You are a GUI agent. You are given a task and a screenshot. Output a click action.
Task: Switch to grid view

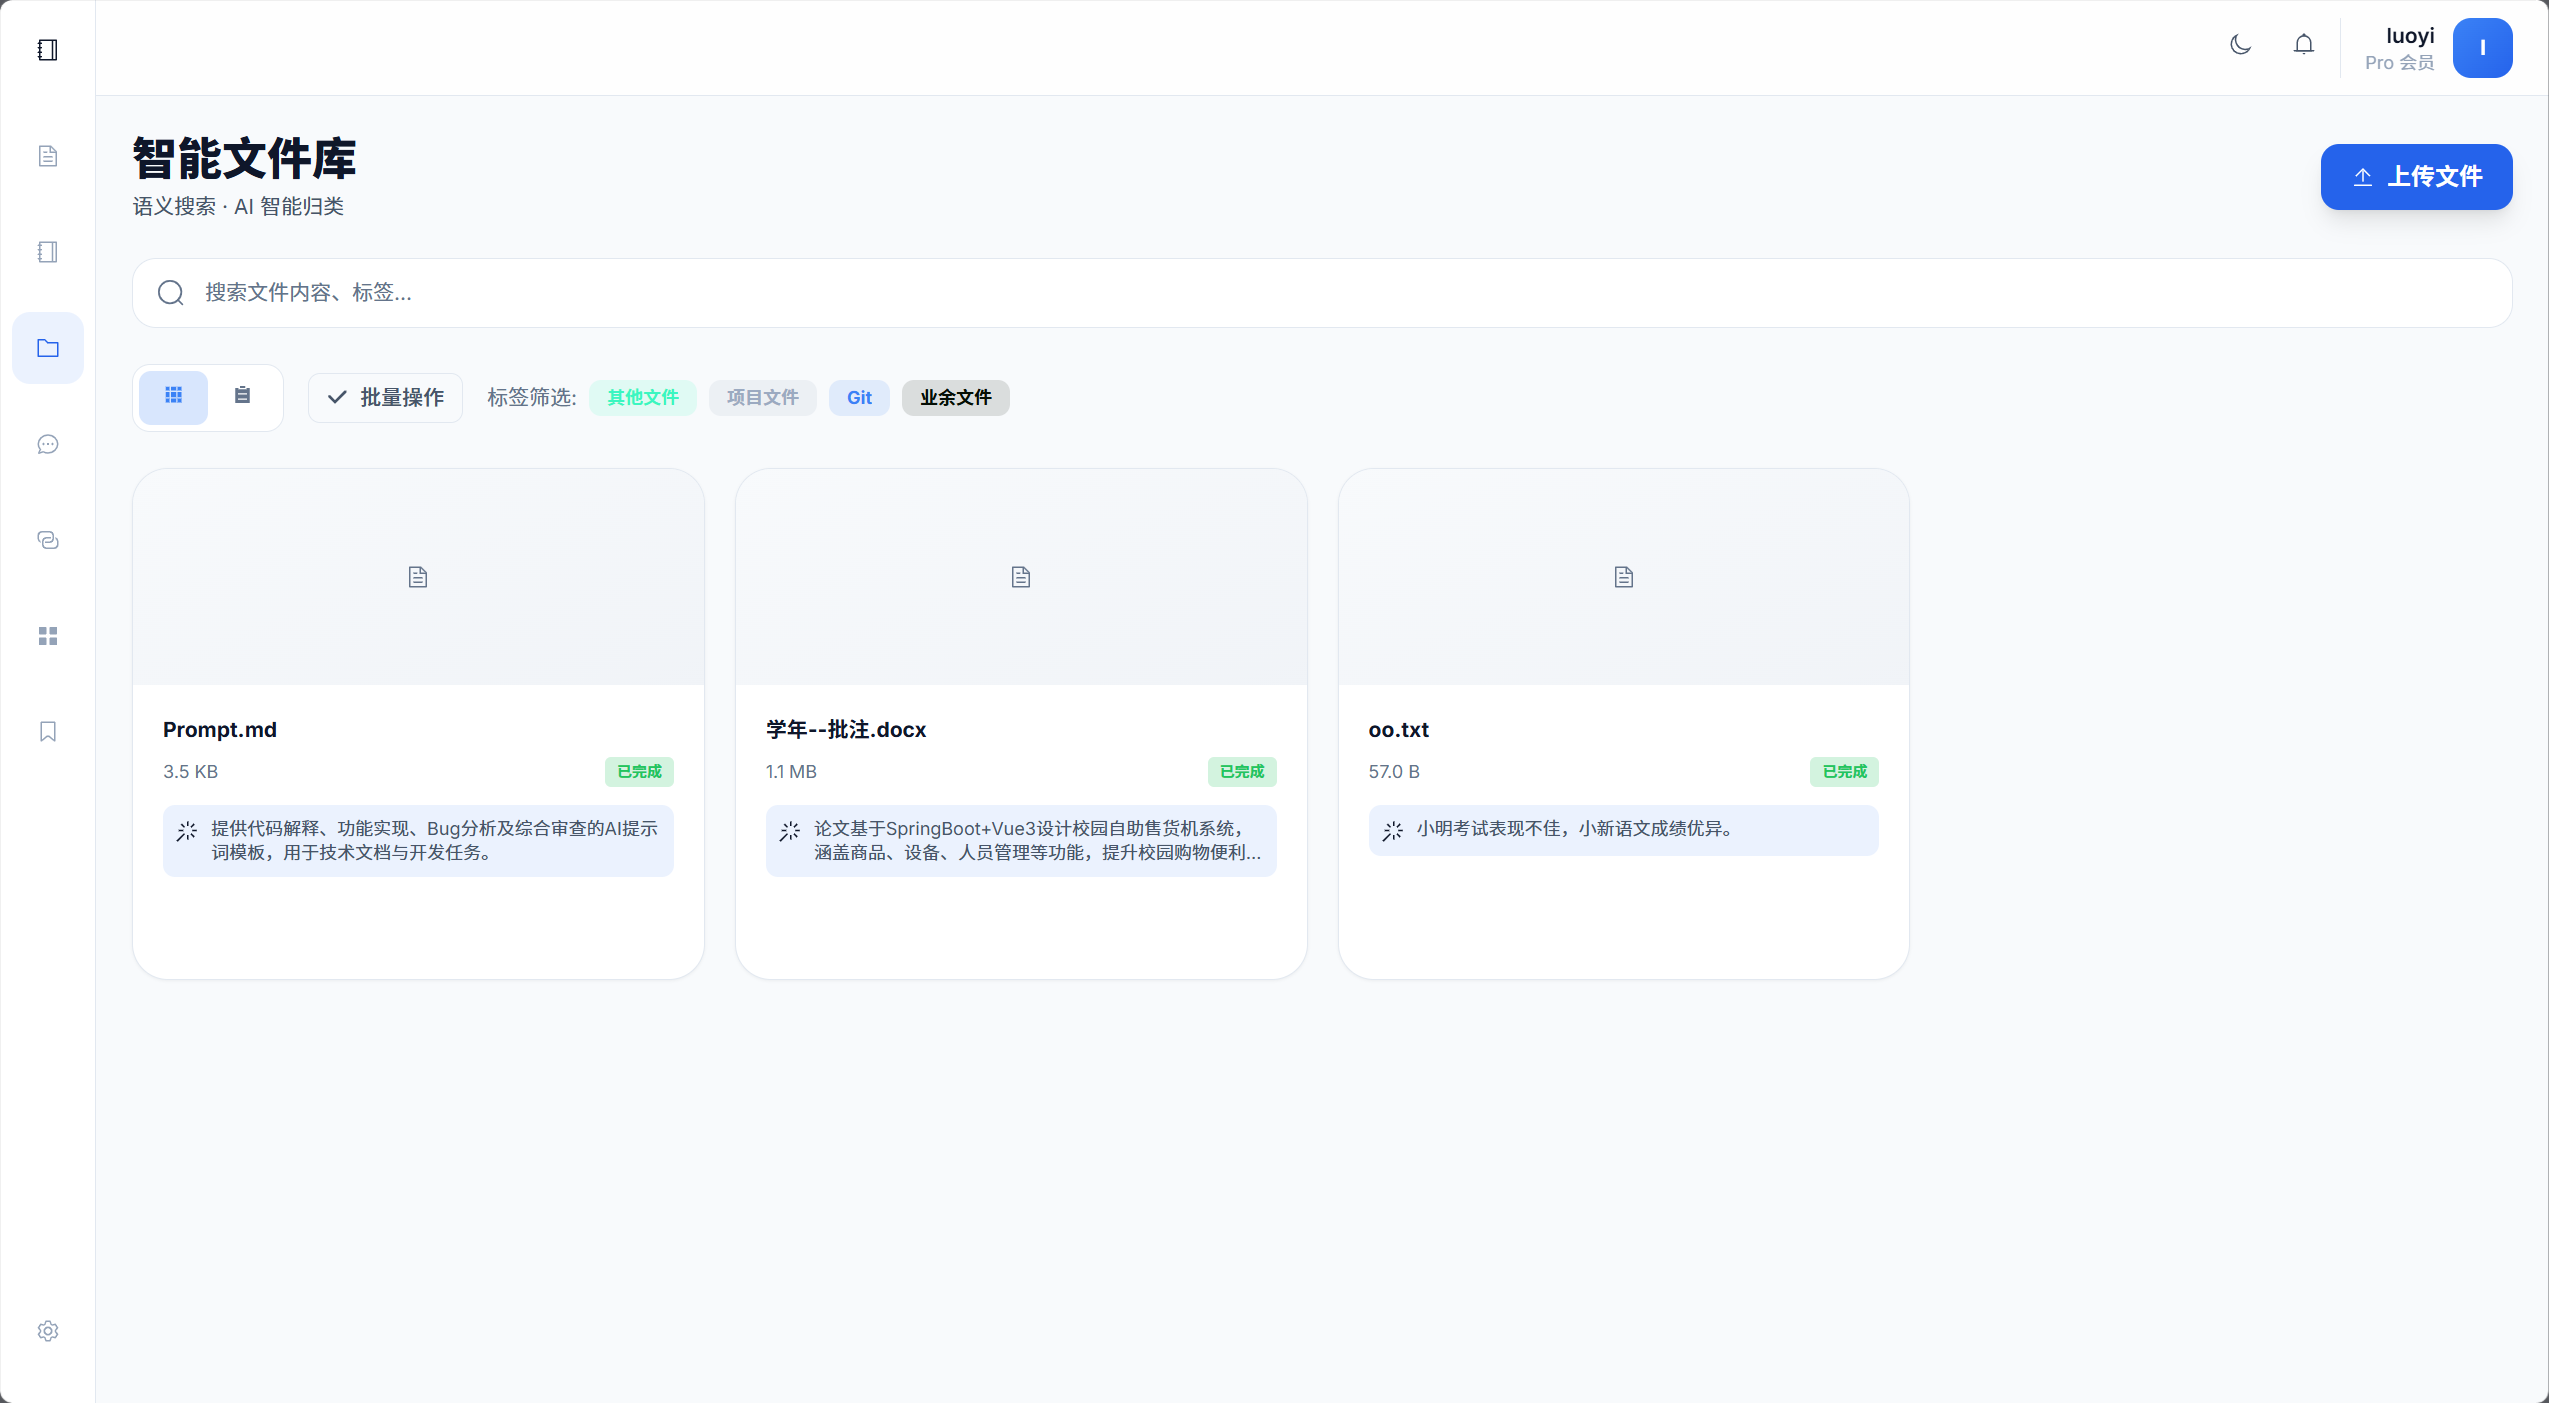click(x=173, y=397)
